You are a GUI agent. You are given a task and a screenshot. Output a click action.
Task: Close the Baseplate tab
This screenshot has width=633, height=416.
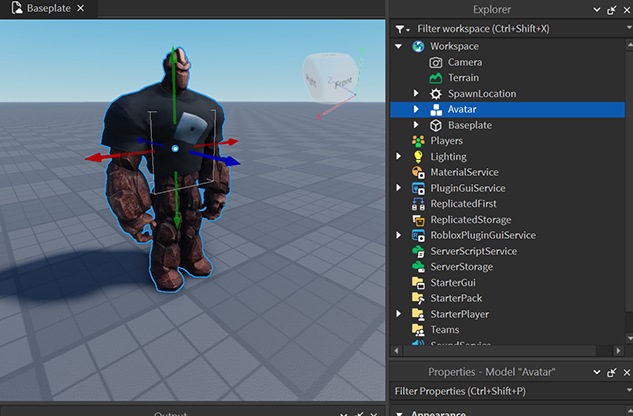tap(81, 8)
